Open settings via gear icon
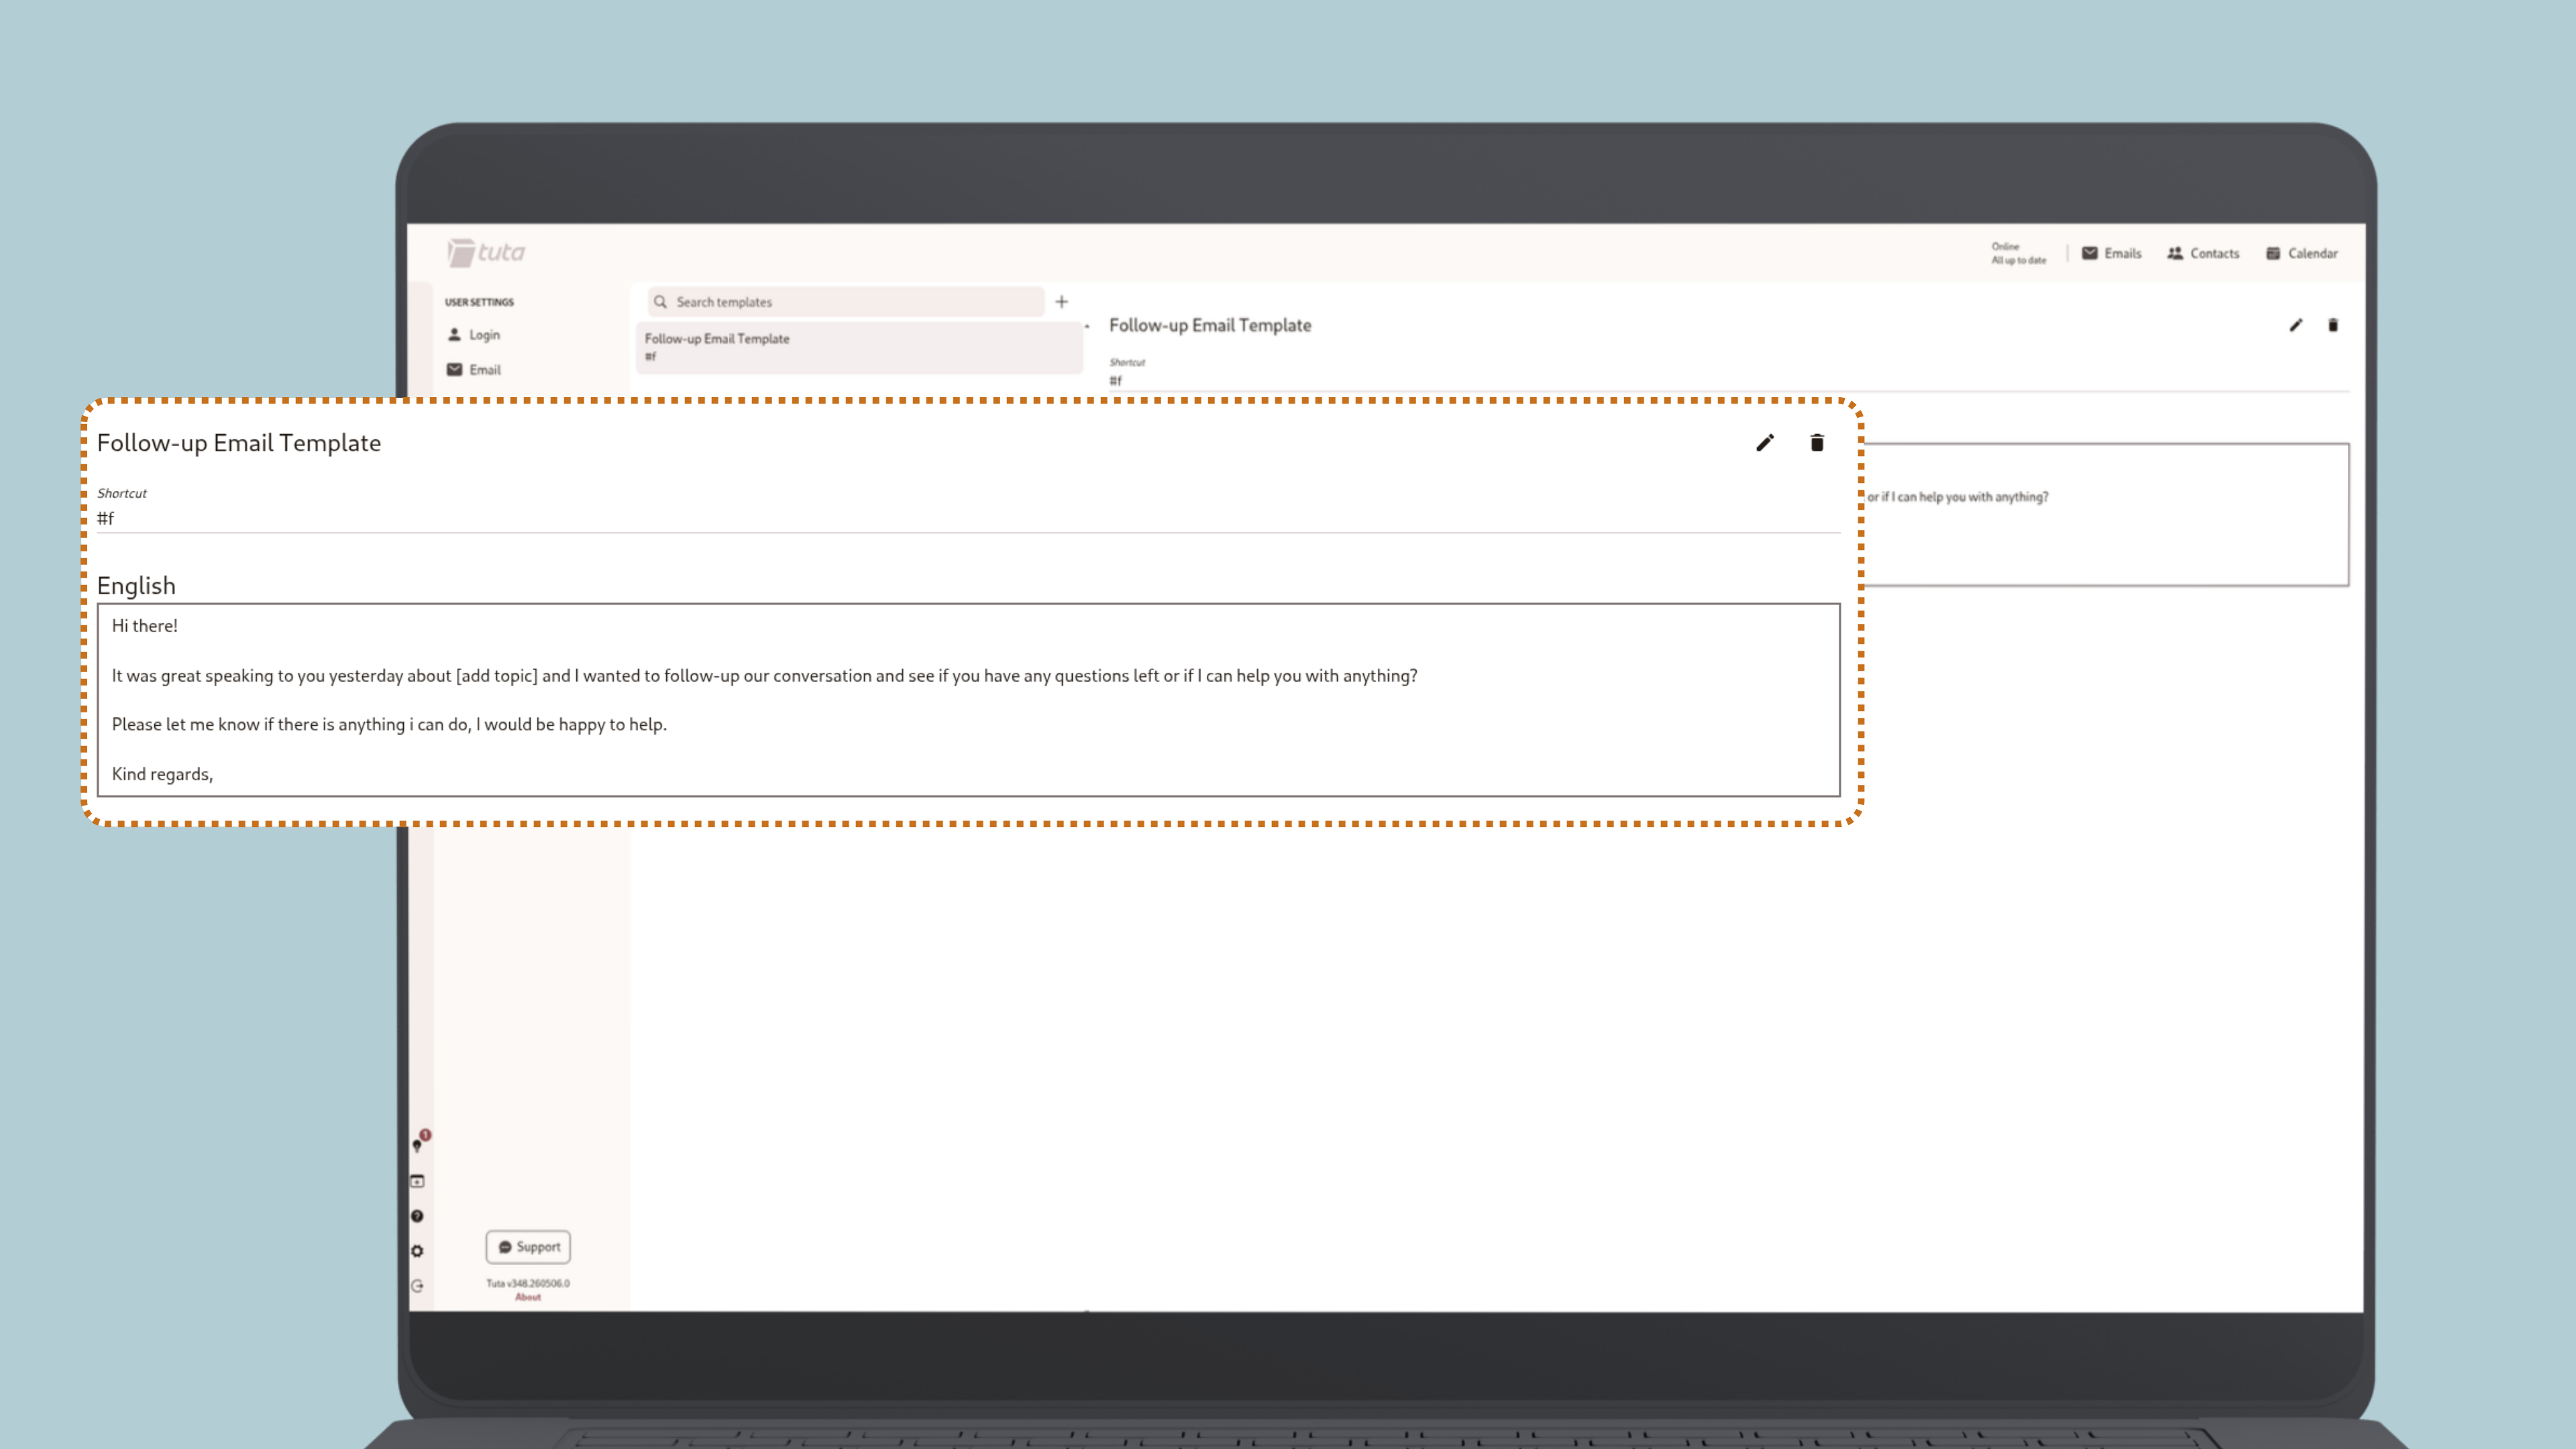Image resolution: width=2576 pixels, height=1449 pixels. click(x=417, y=1251)
